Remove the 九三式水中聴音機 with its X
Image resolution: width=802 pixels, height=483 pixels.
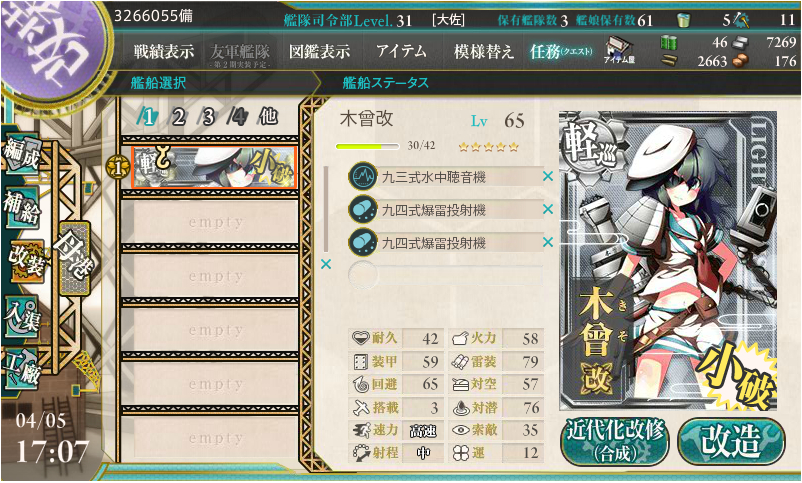point(548,177)
